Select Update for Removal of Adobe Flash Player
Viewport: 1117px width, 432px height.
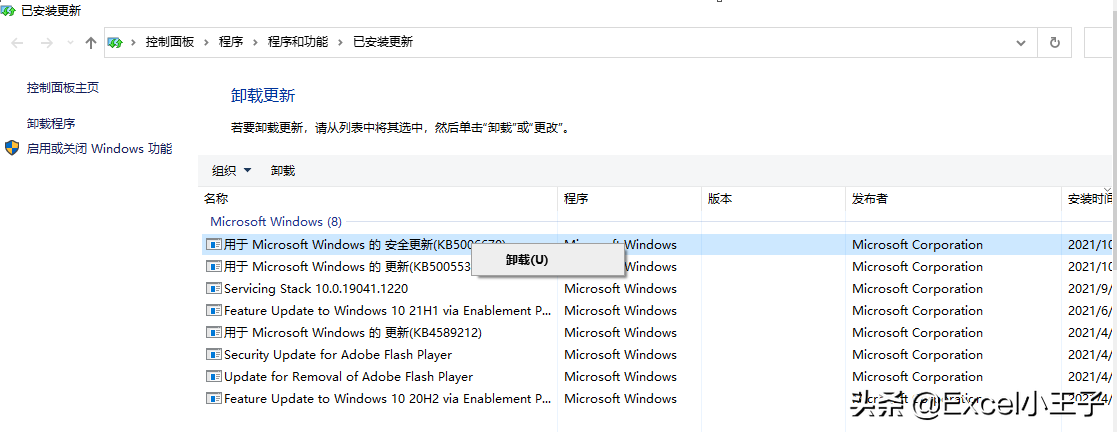[659, 377]
